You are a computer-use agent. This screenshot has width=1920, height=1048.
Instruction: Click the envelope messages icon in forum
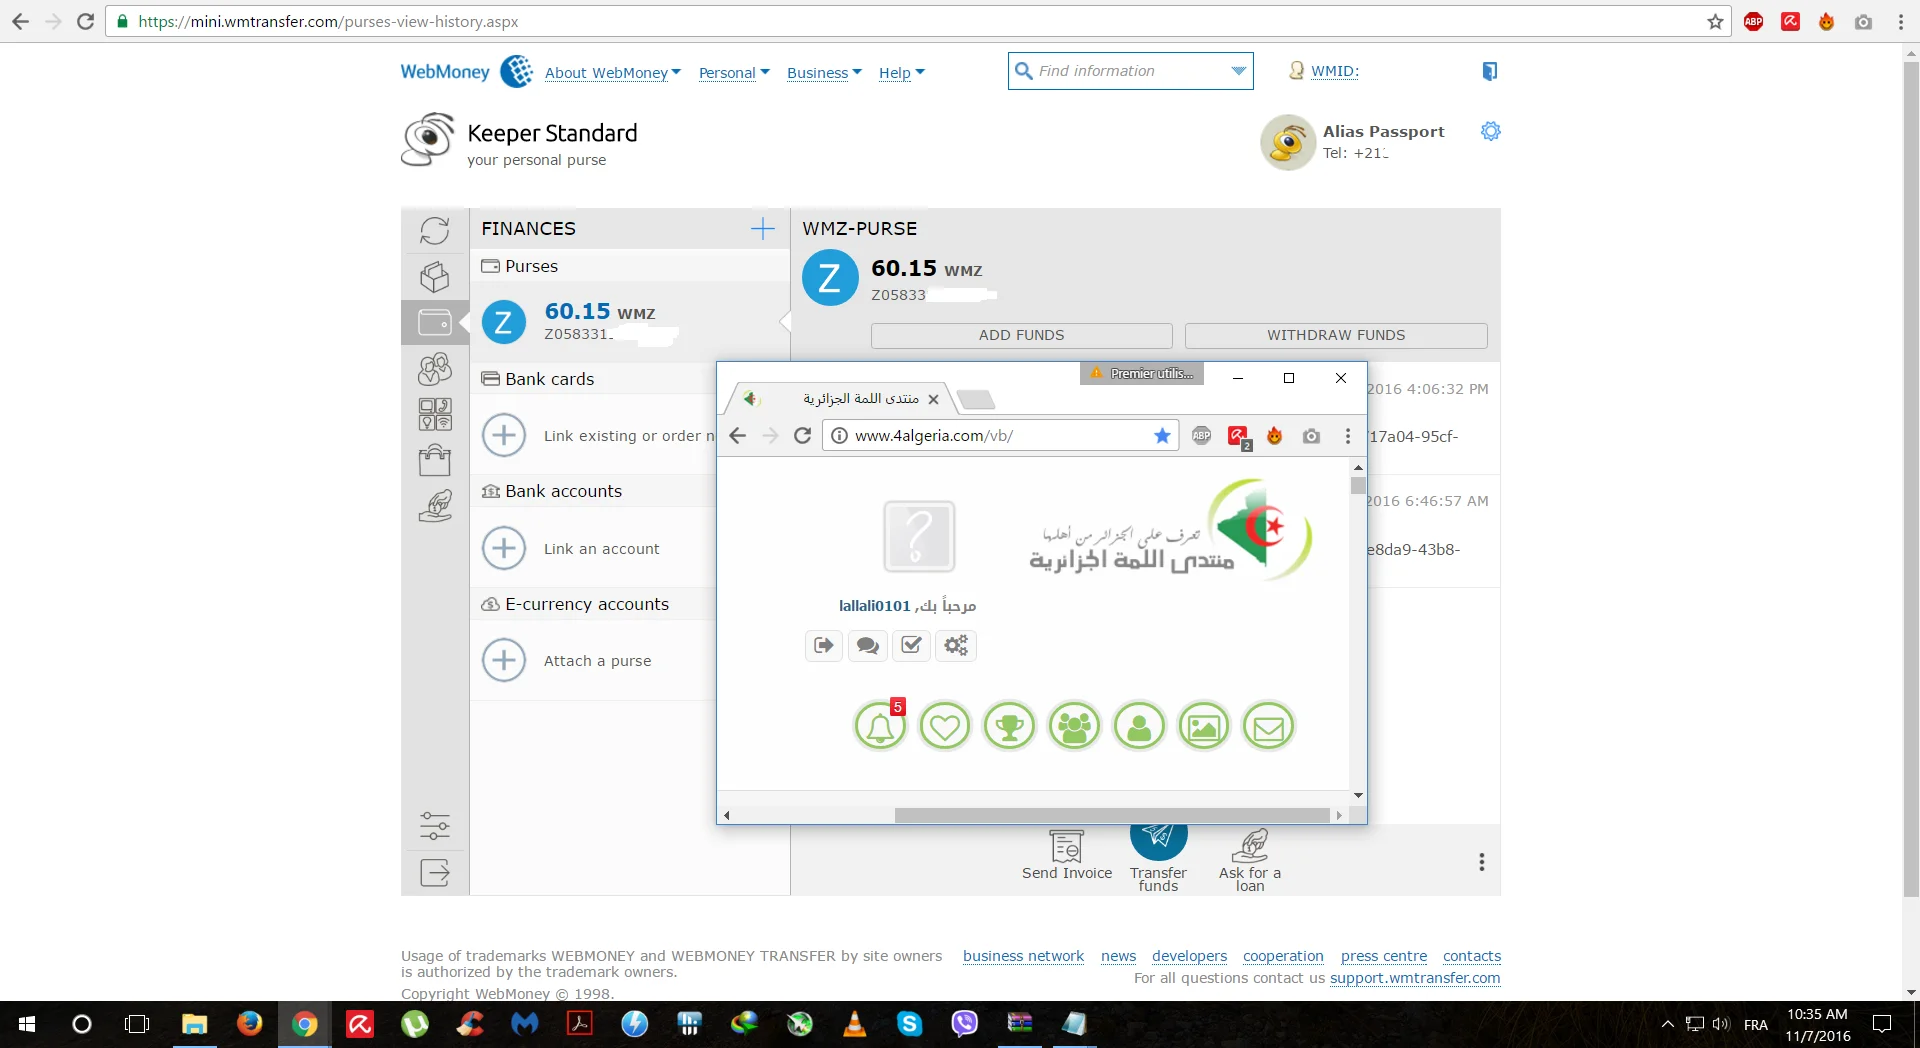(1268, 727)
